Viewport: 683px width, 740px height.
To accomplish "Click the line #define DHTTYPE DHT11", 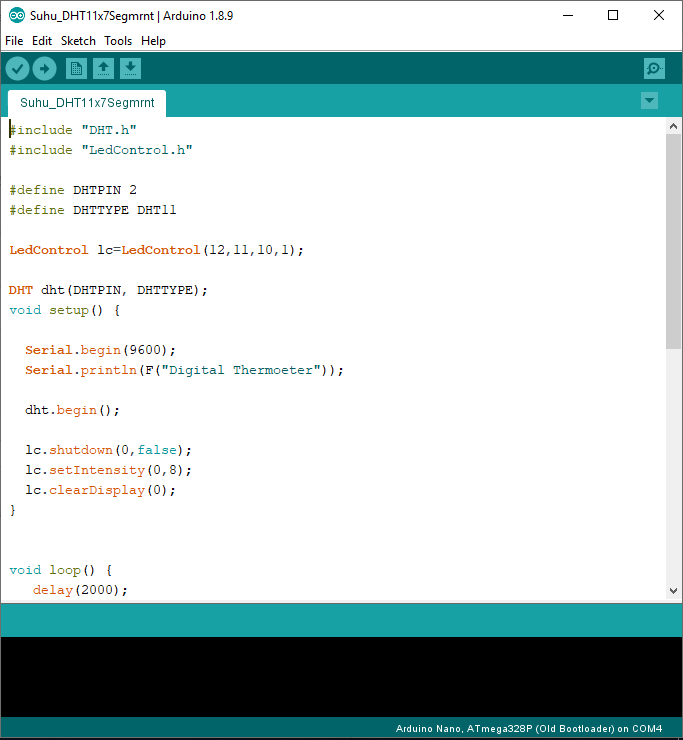I will [x=93, y=210].
